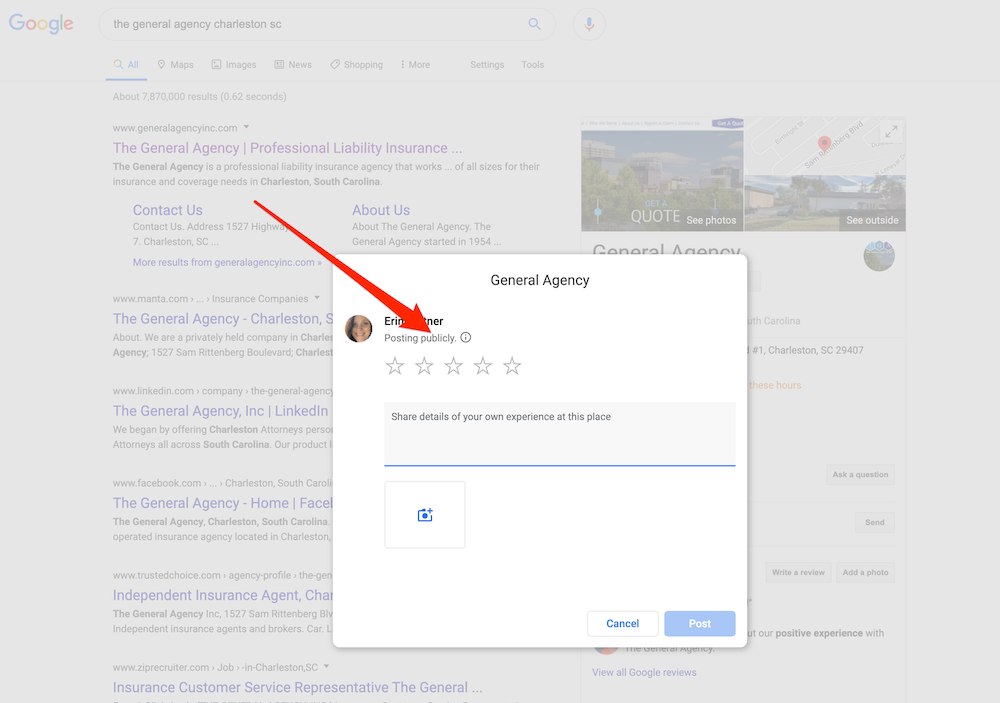Add a photo with the camera icon box
Screen dimensions: 1000x703
[425, 515]
